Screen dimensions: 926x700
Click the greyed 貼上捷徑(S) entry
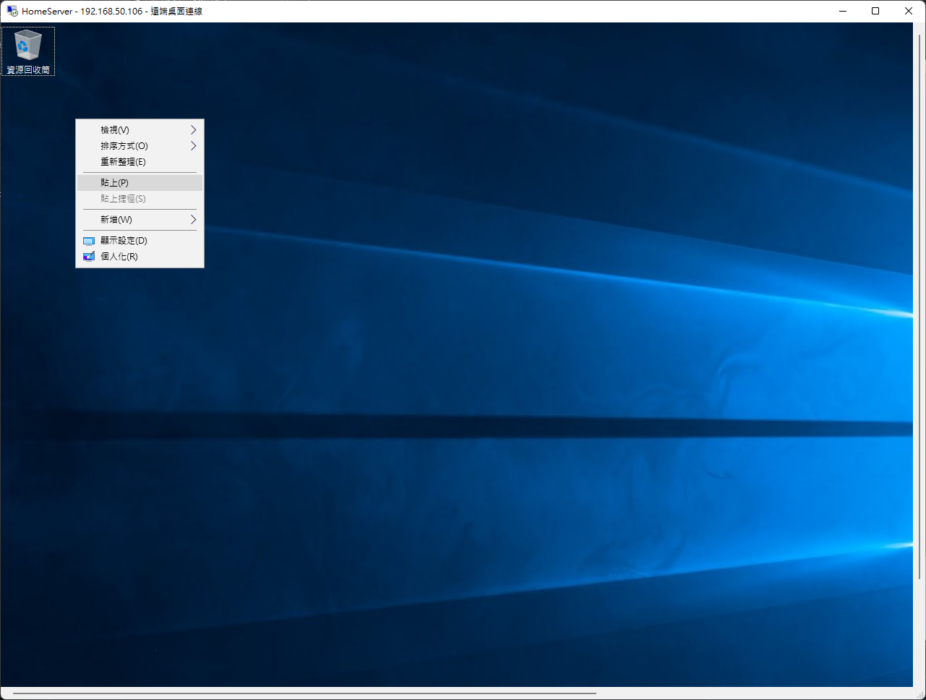140,198
